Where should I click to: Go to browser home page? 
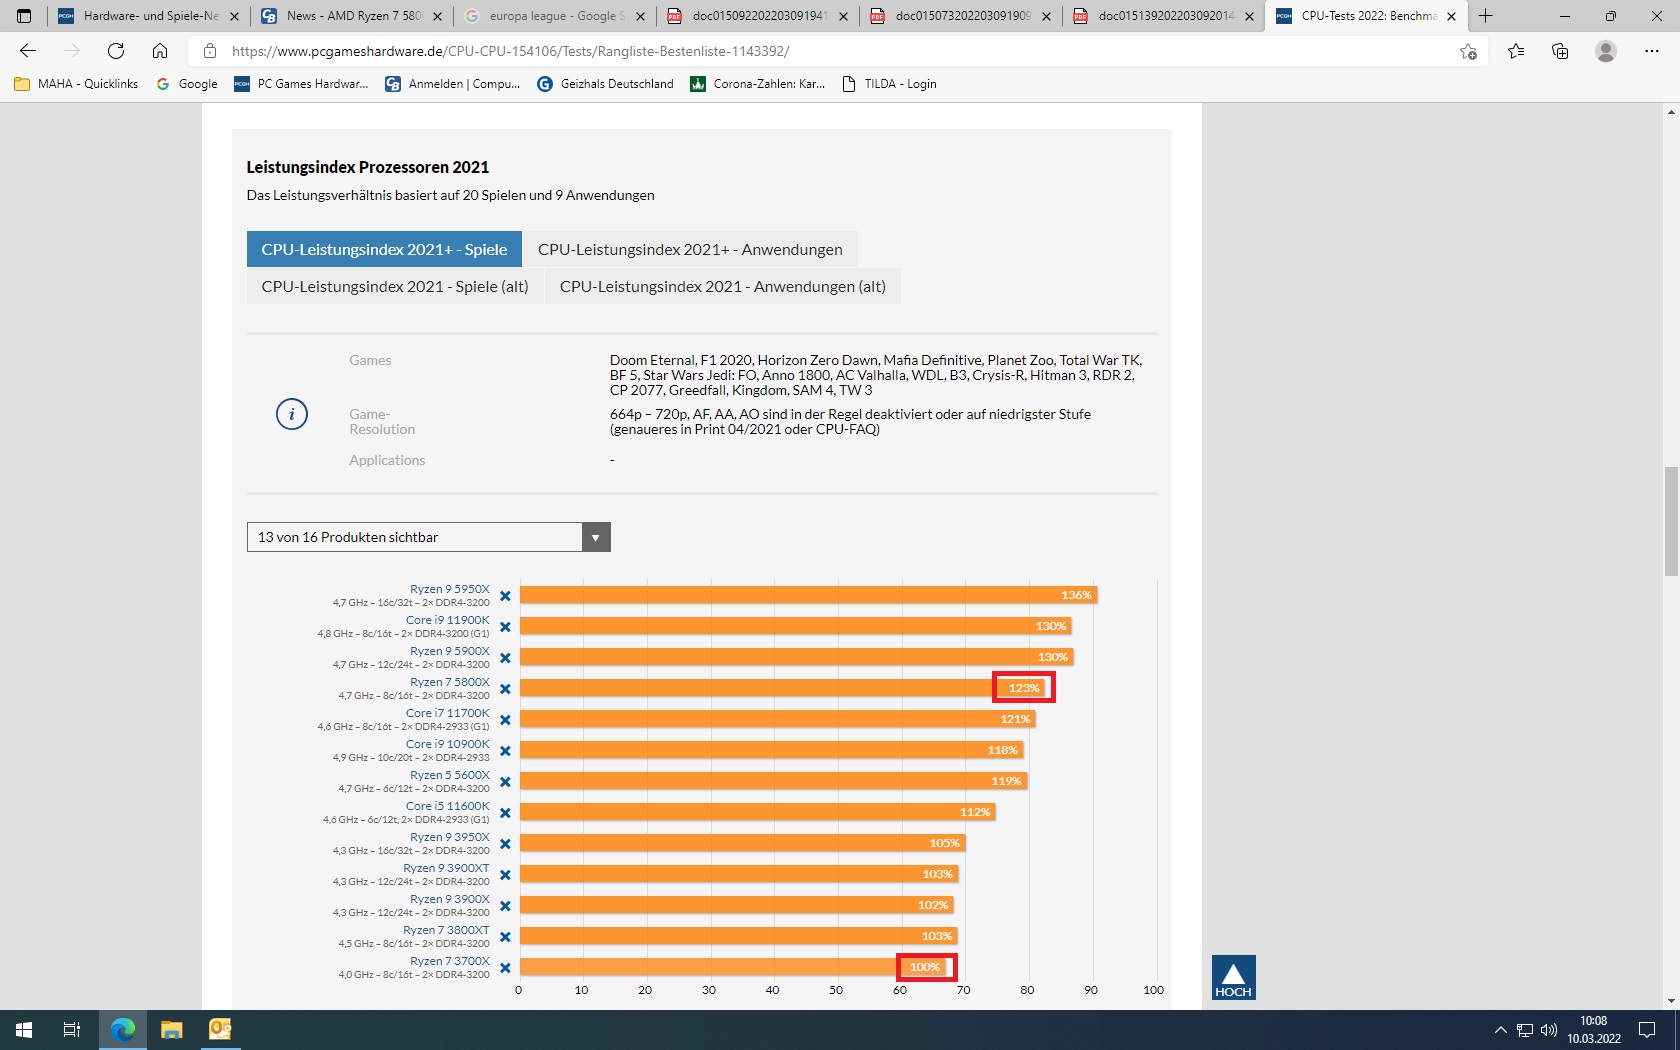click(160, 51)
